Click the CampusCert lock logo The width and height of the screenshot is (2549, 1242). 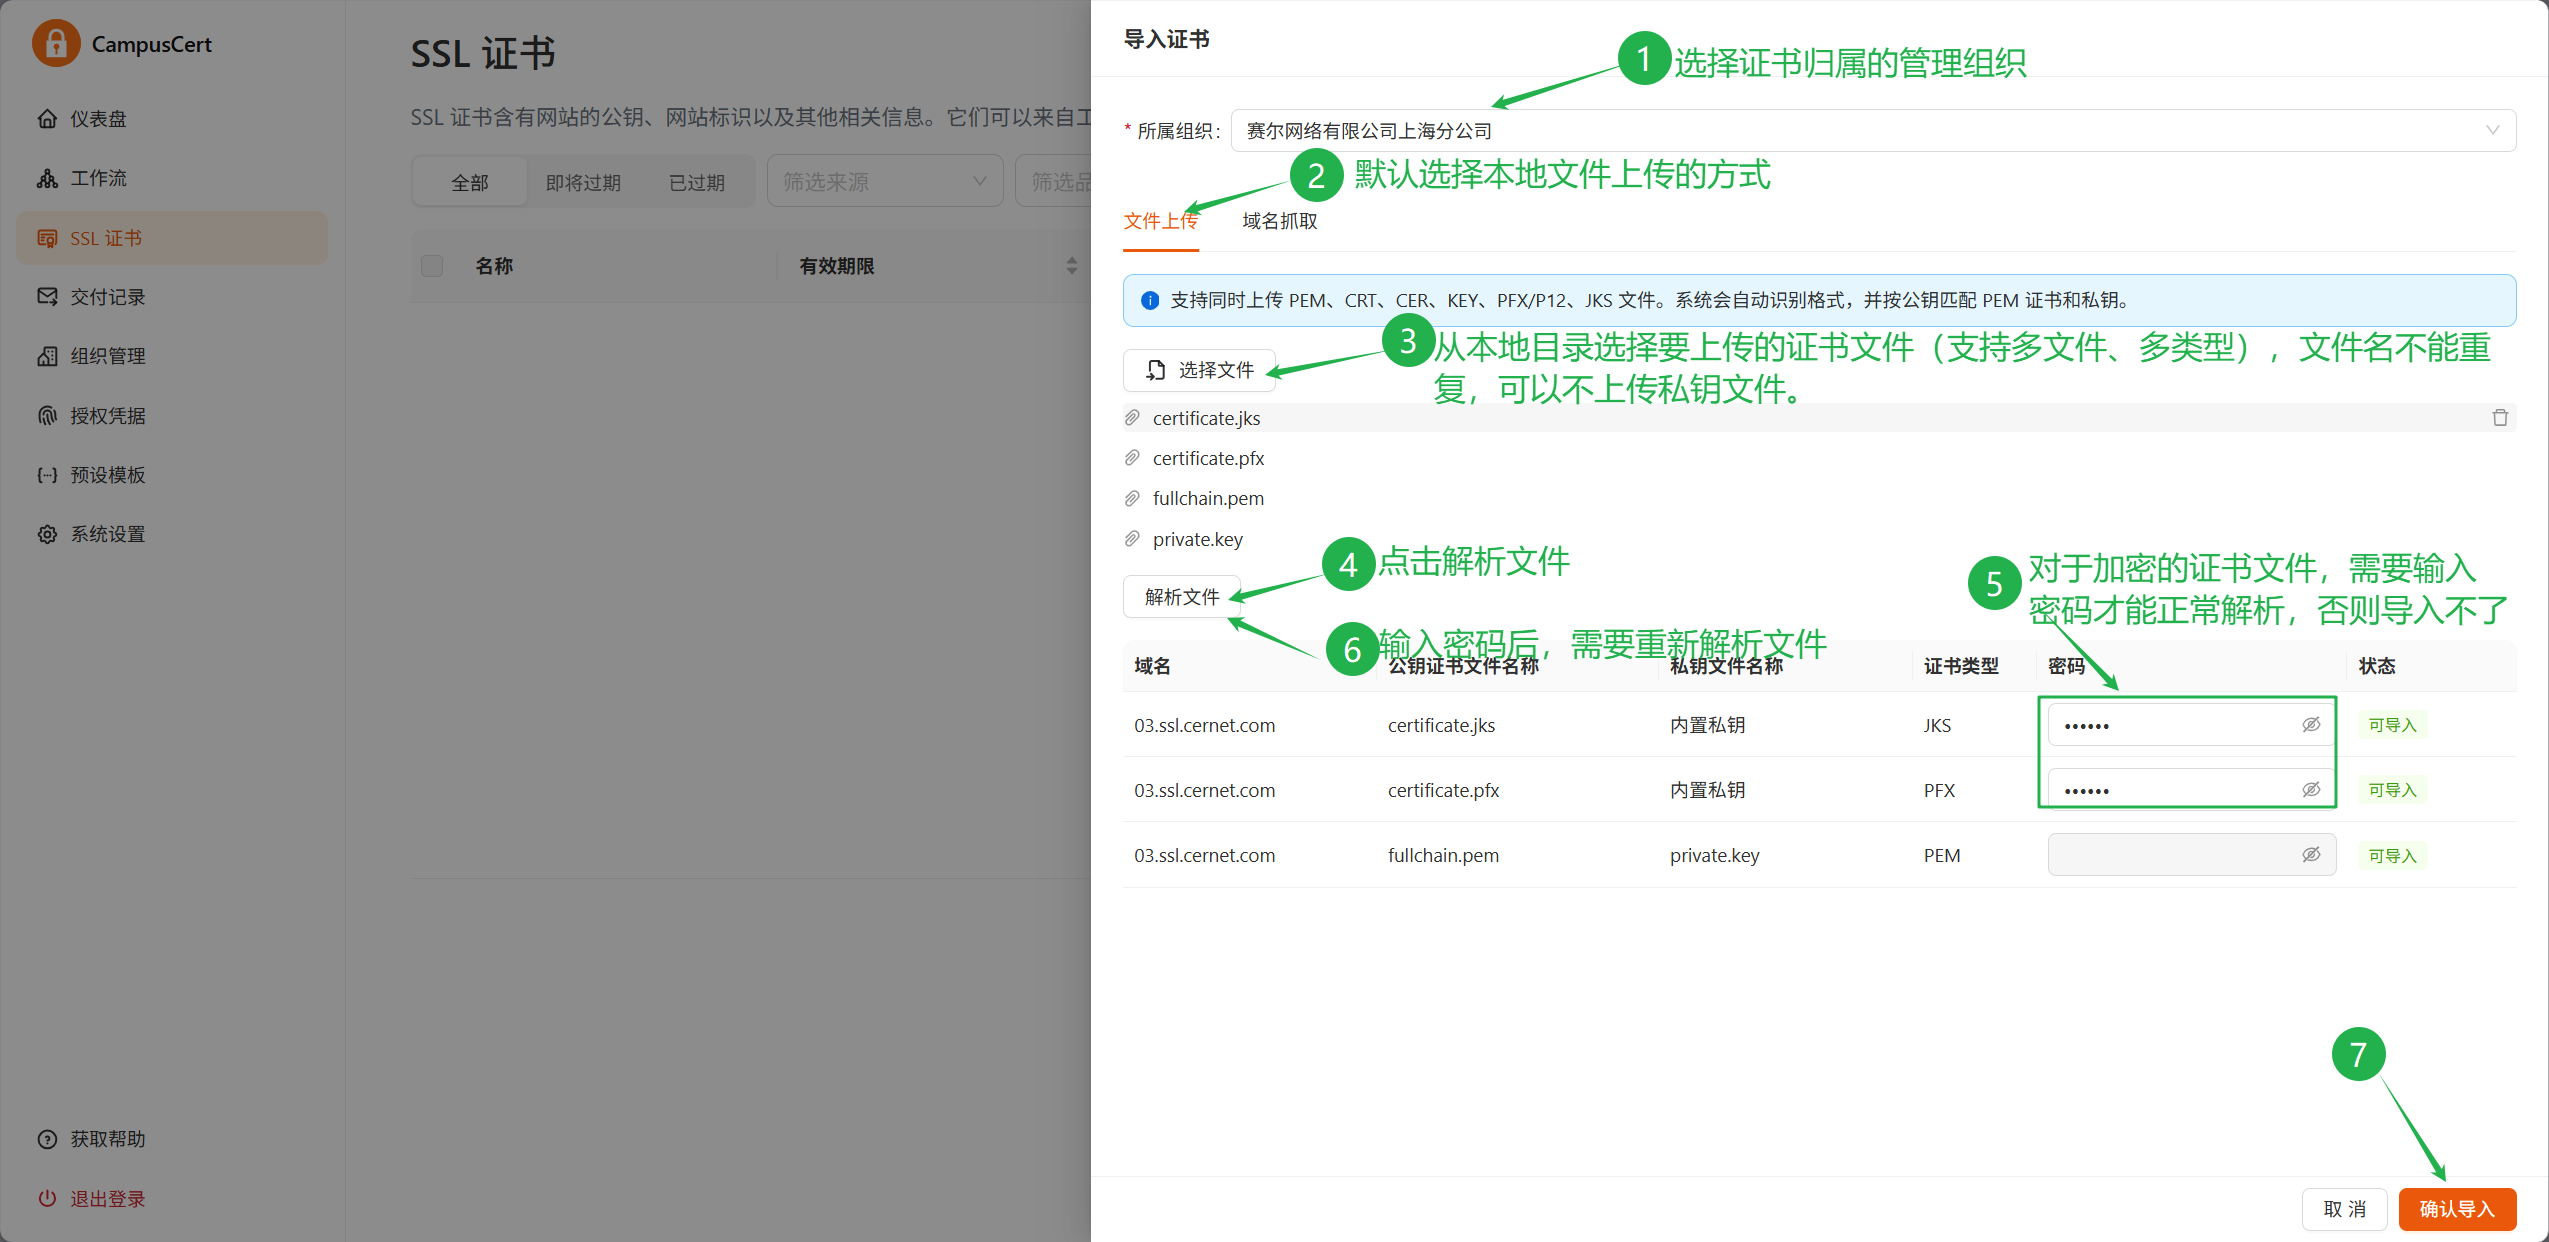pos(56,44)
